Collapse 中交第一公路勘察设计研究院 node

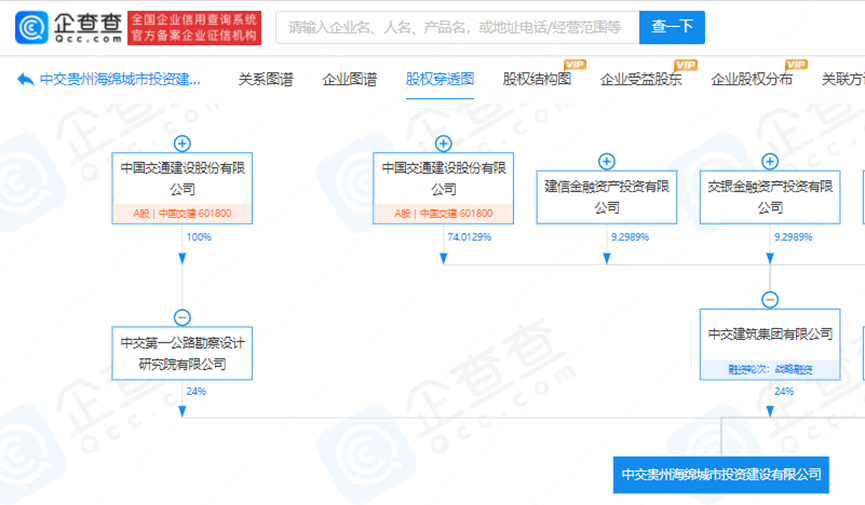[x=182, y=317]
